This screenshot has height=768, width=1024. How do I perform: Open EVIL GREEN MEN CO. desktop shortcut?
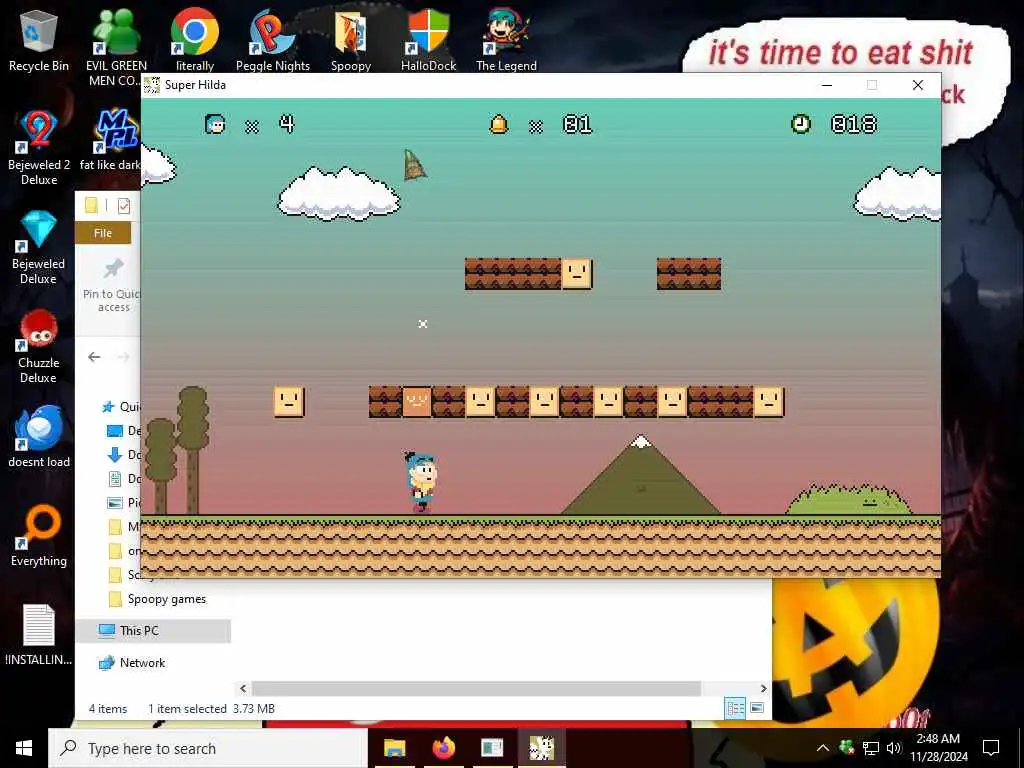point(116,47)
